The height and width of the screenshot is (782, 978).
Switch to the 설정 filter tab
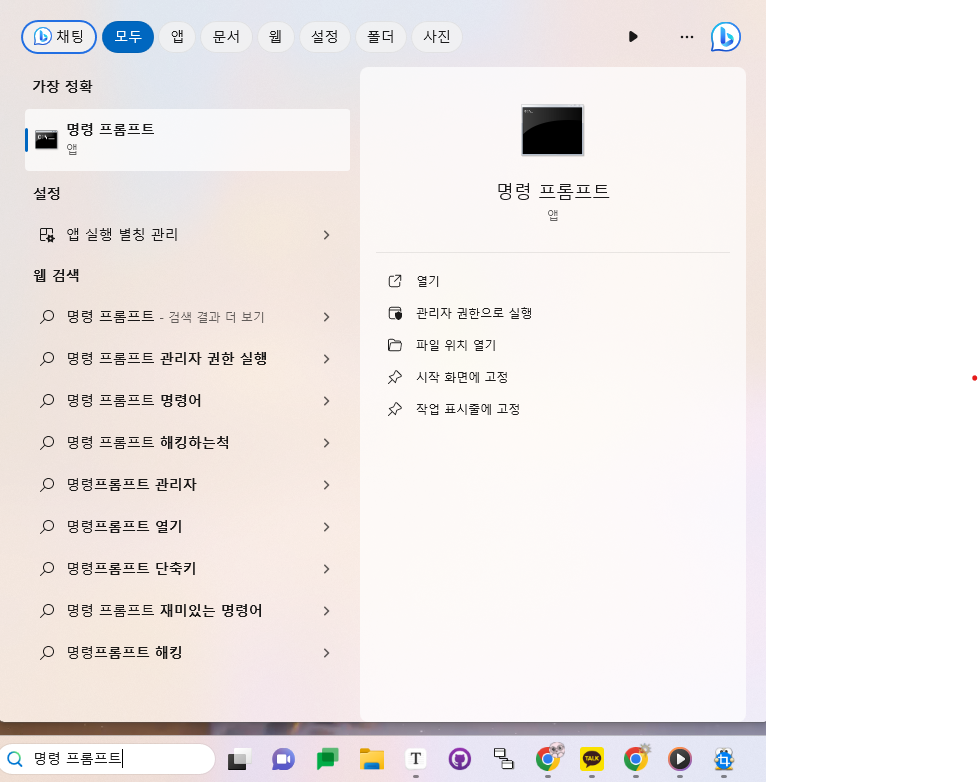[x=324, y=37]
